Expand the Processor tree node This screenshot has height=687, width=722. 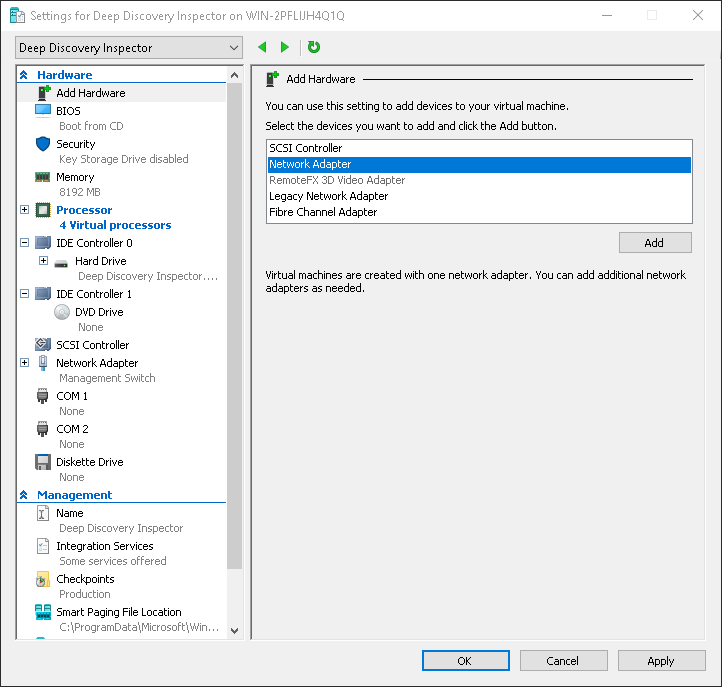coord(25,210)
